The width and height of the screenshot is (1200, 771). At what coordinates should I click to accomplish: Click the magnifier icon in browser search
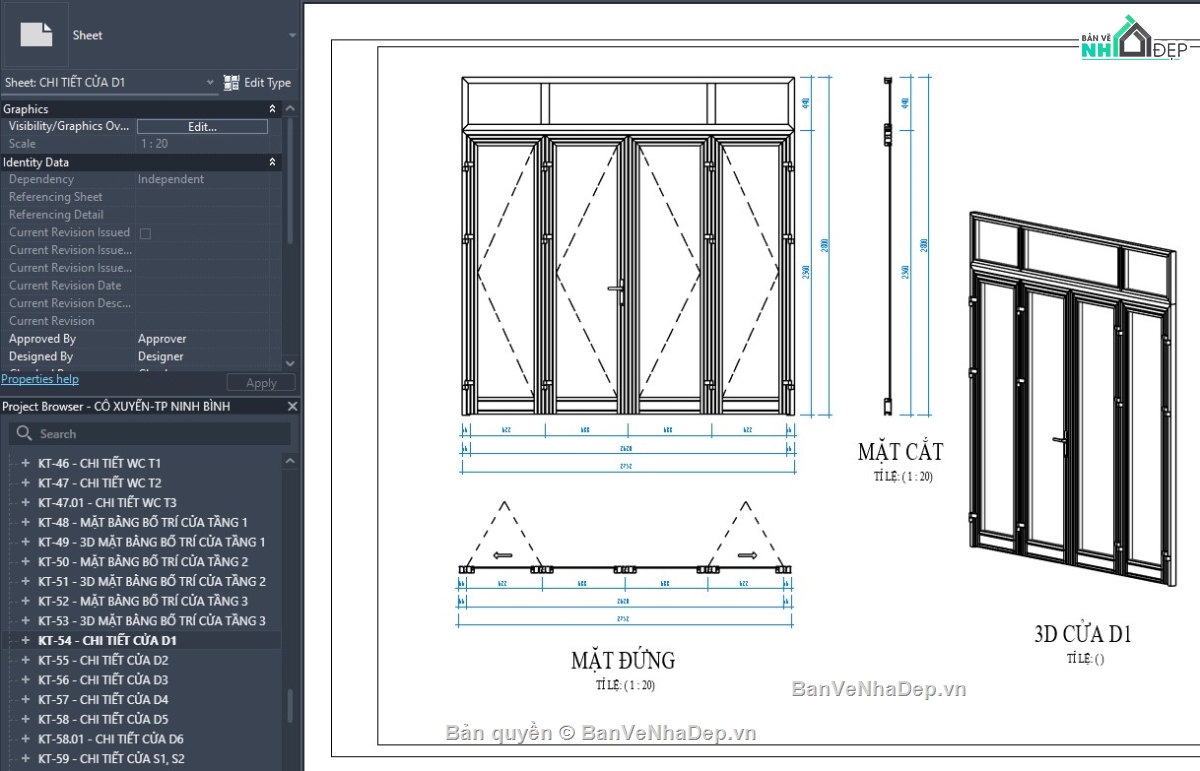tap(24, 434)
